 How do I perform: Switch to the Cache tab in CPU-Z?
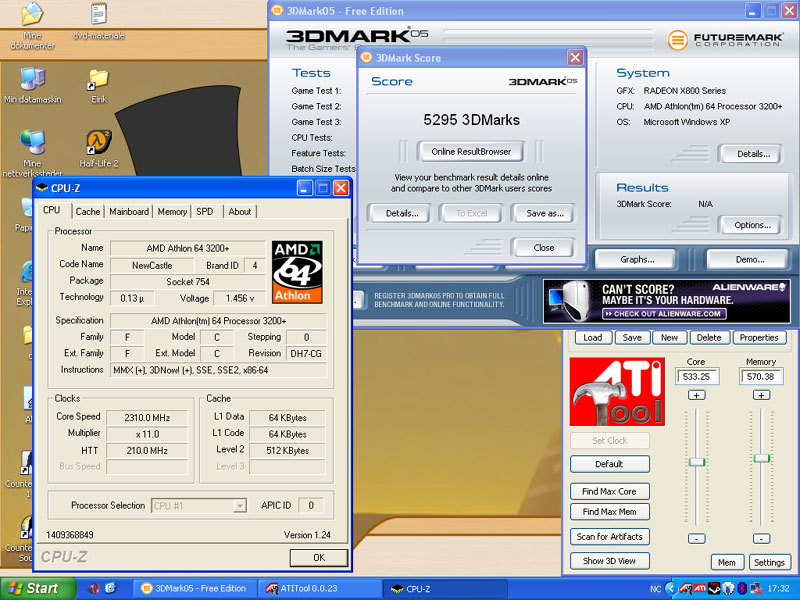click(x=88, y=212)
